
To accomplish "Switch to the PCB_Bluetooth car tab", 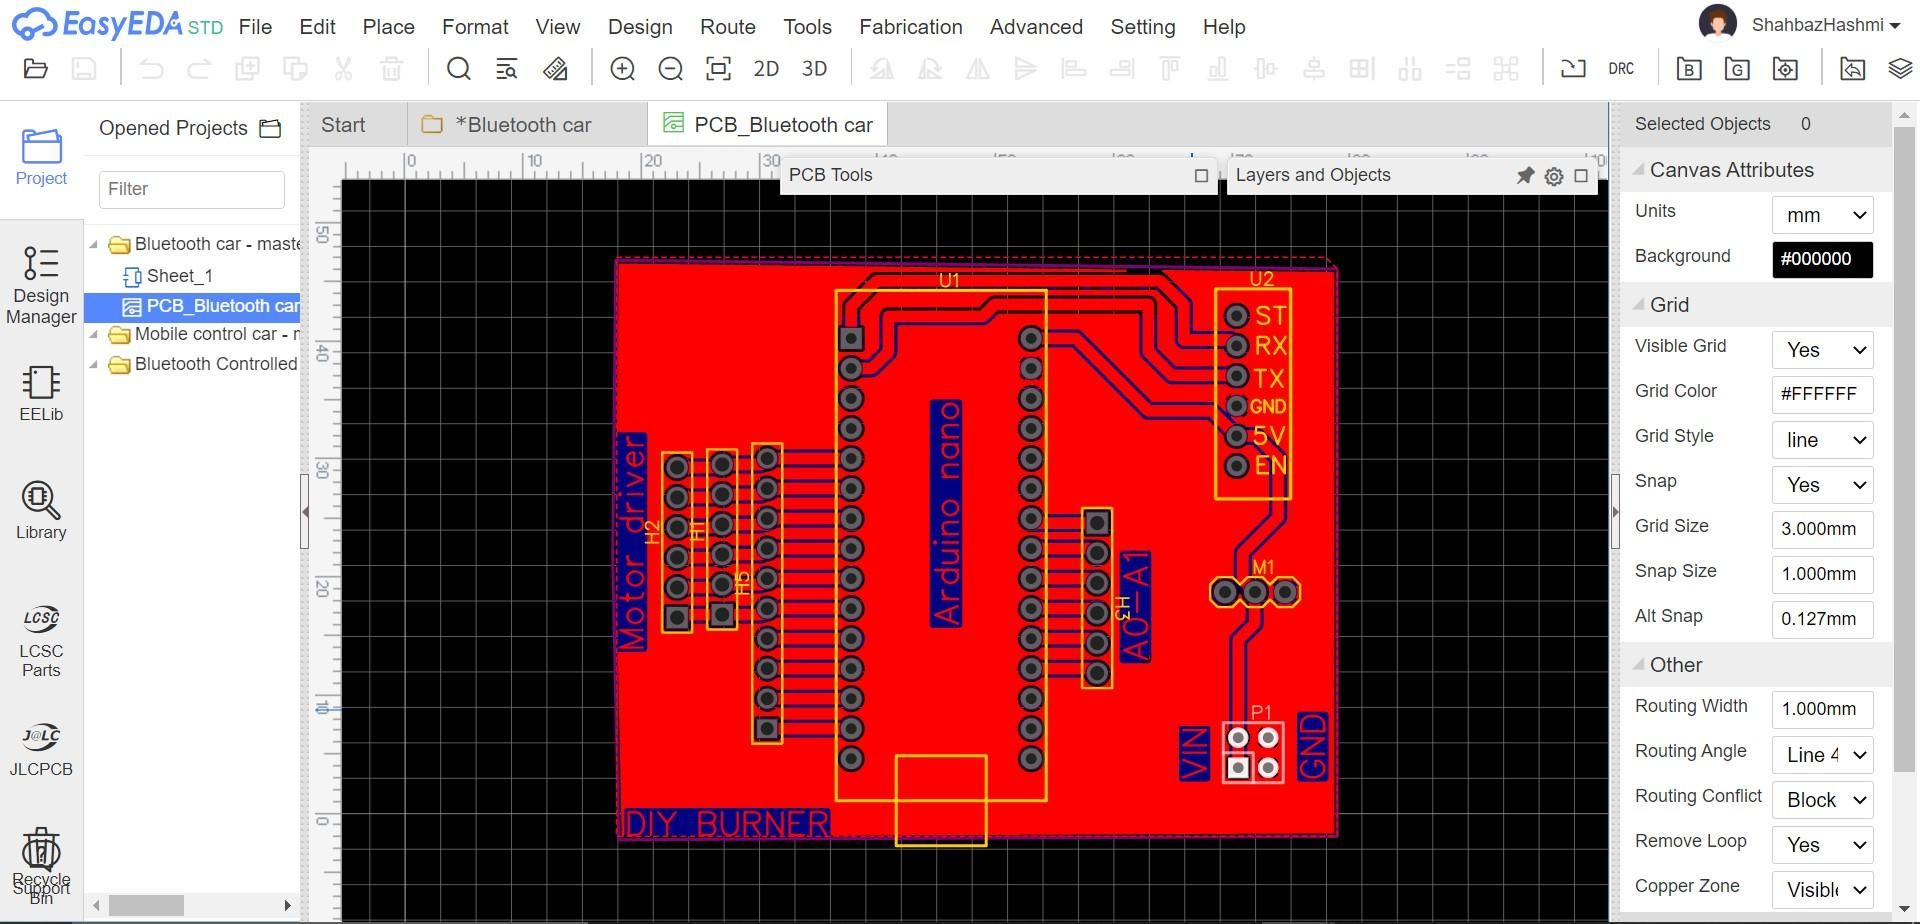I will pyautogui.click(x=782, y=124).
